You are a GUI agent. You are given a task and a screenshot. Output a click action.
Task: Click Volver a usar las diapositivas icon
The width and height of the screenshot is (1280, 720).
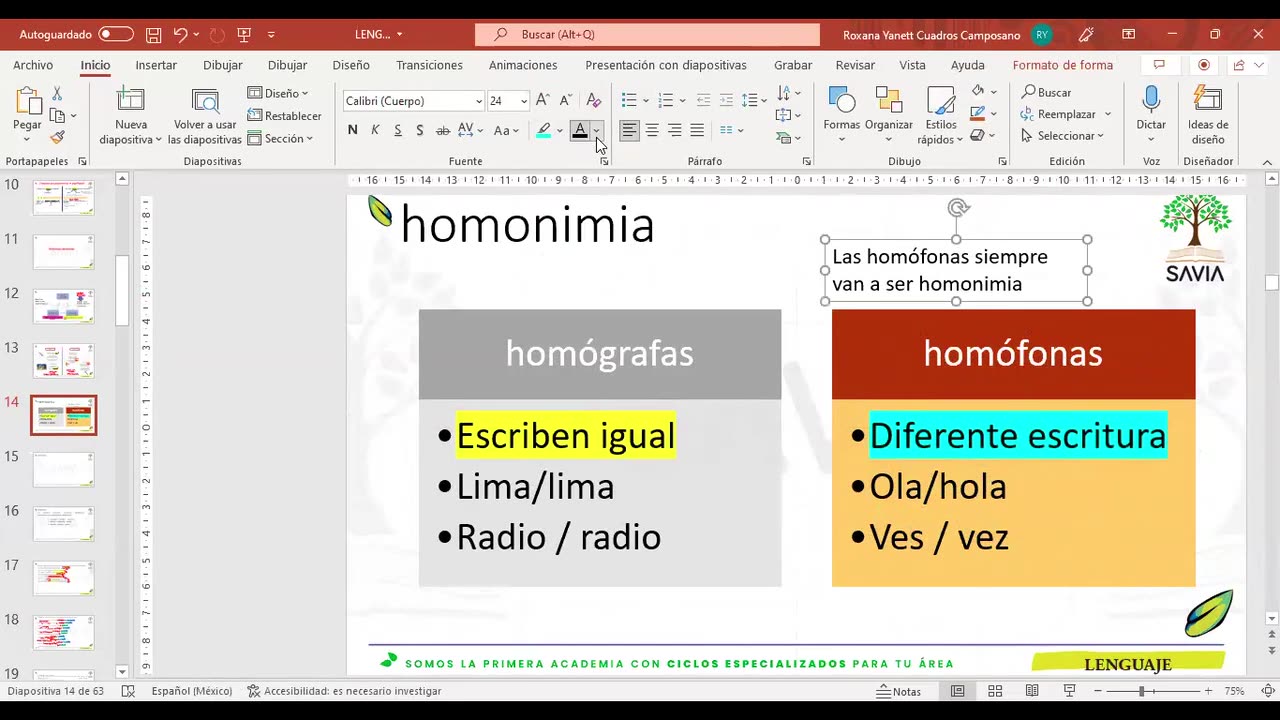tap(205, 101)
